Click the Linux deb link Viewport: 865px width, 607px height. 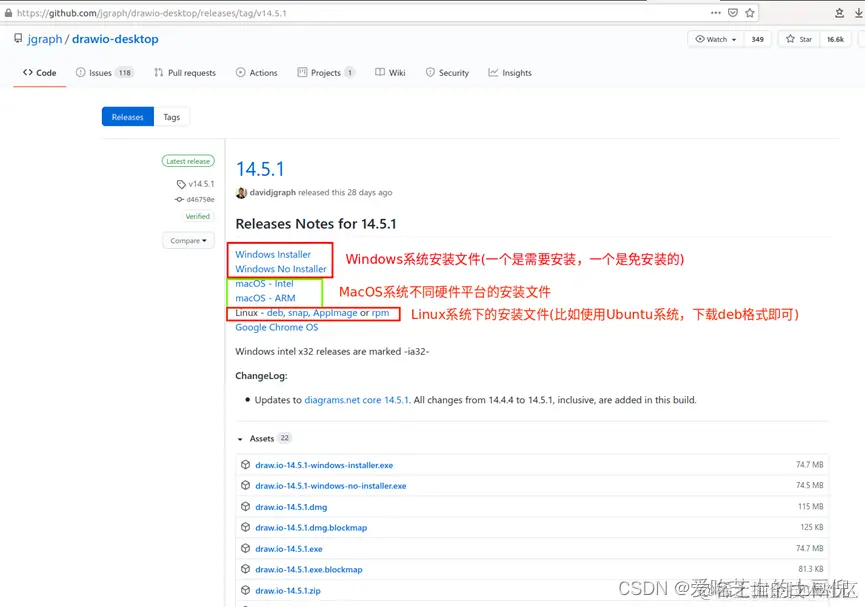(275, 313)
